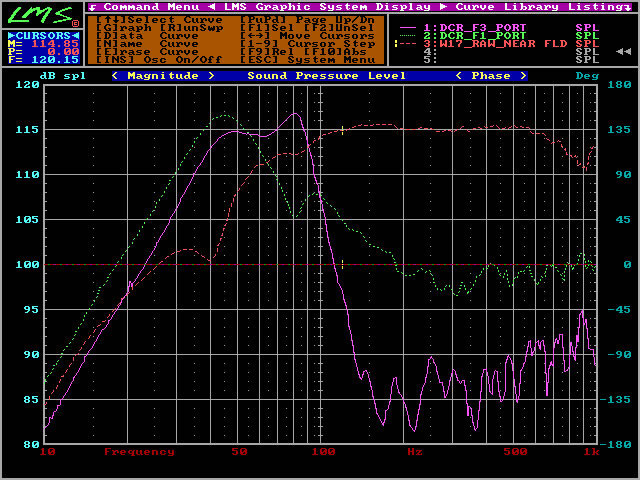This screenshot has height=480, width=640.
Task: Click the 100 dB scale label
Action: (x=28, y=264)
